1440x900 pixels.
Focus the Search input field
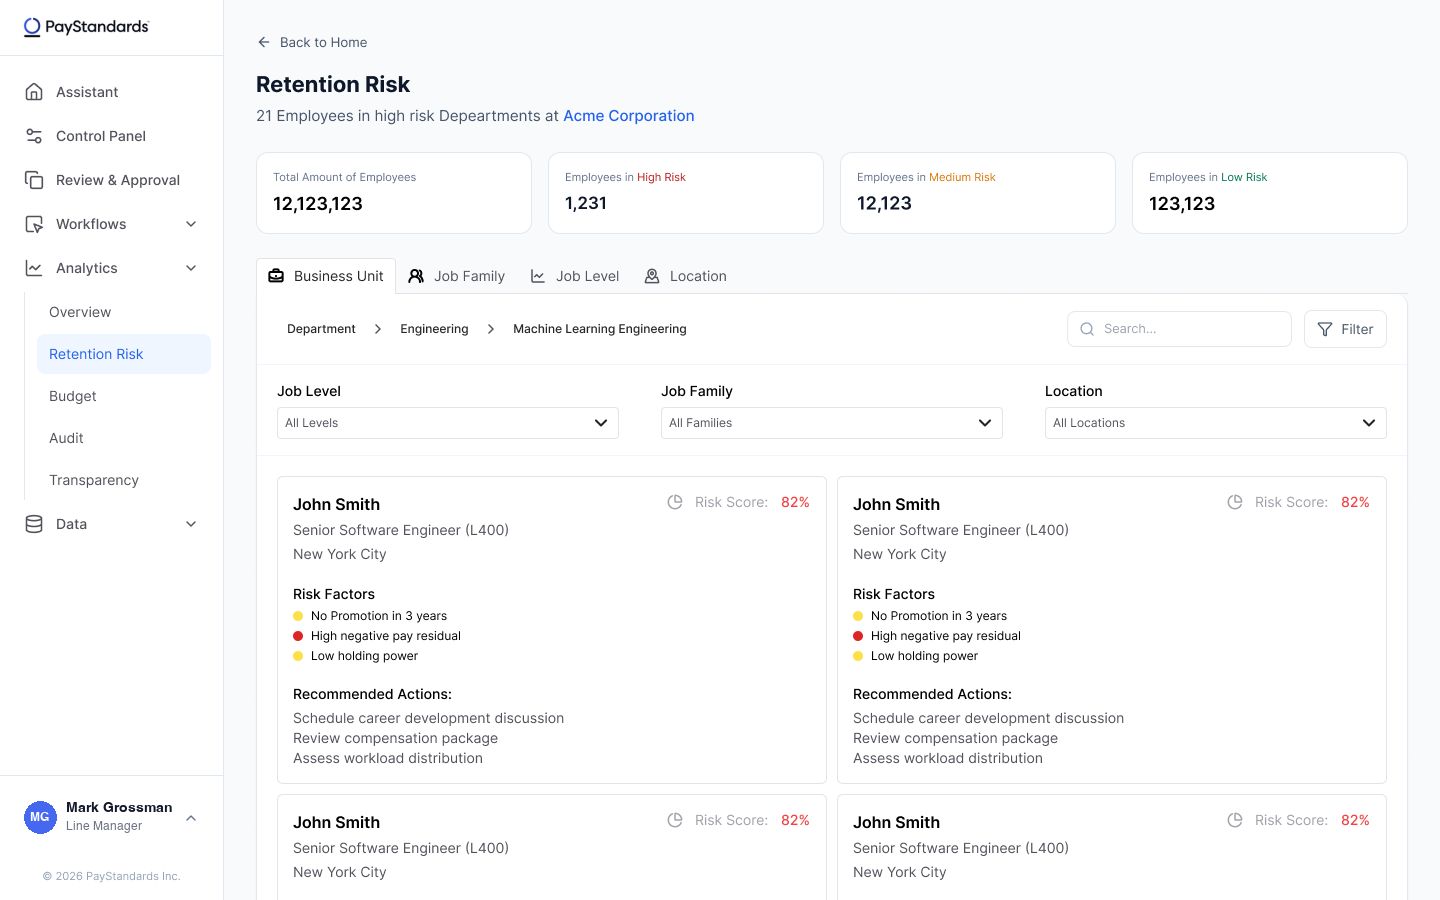pyautogui.click(x=1179, y=329)
